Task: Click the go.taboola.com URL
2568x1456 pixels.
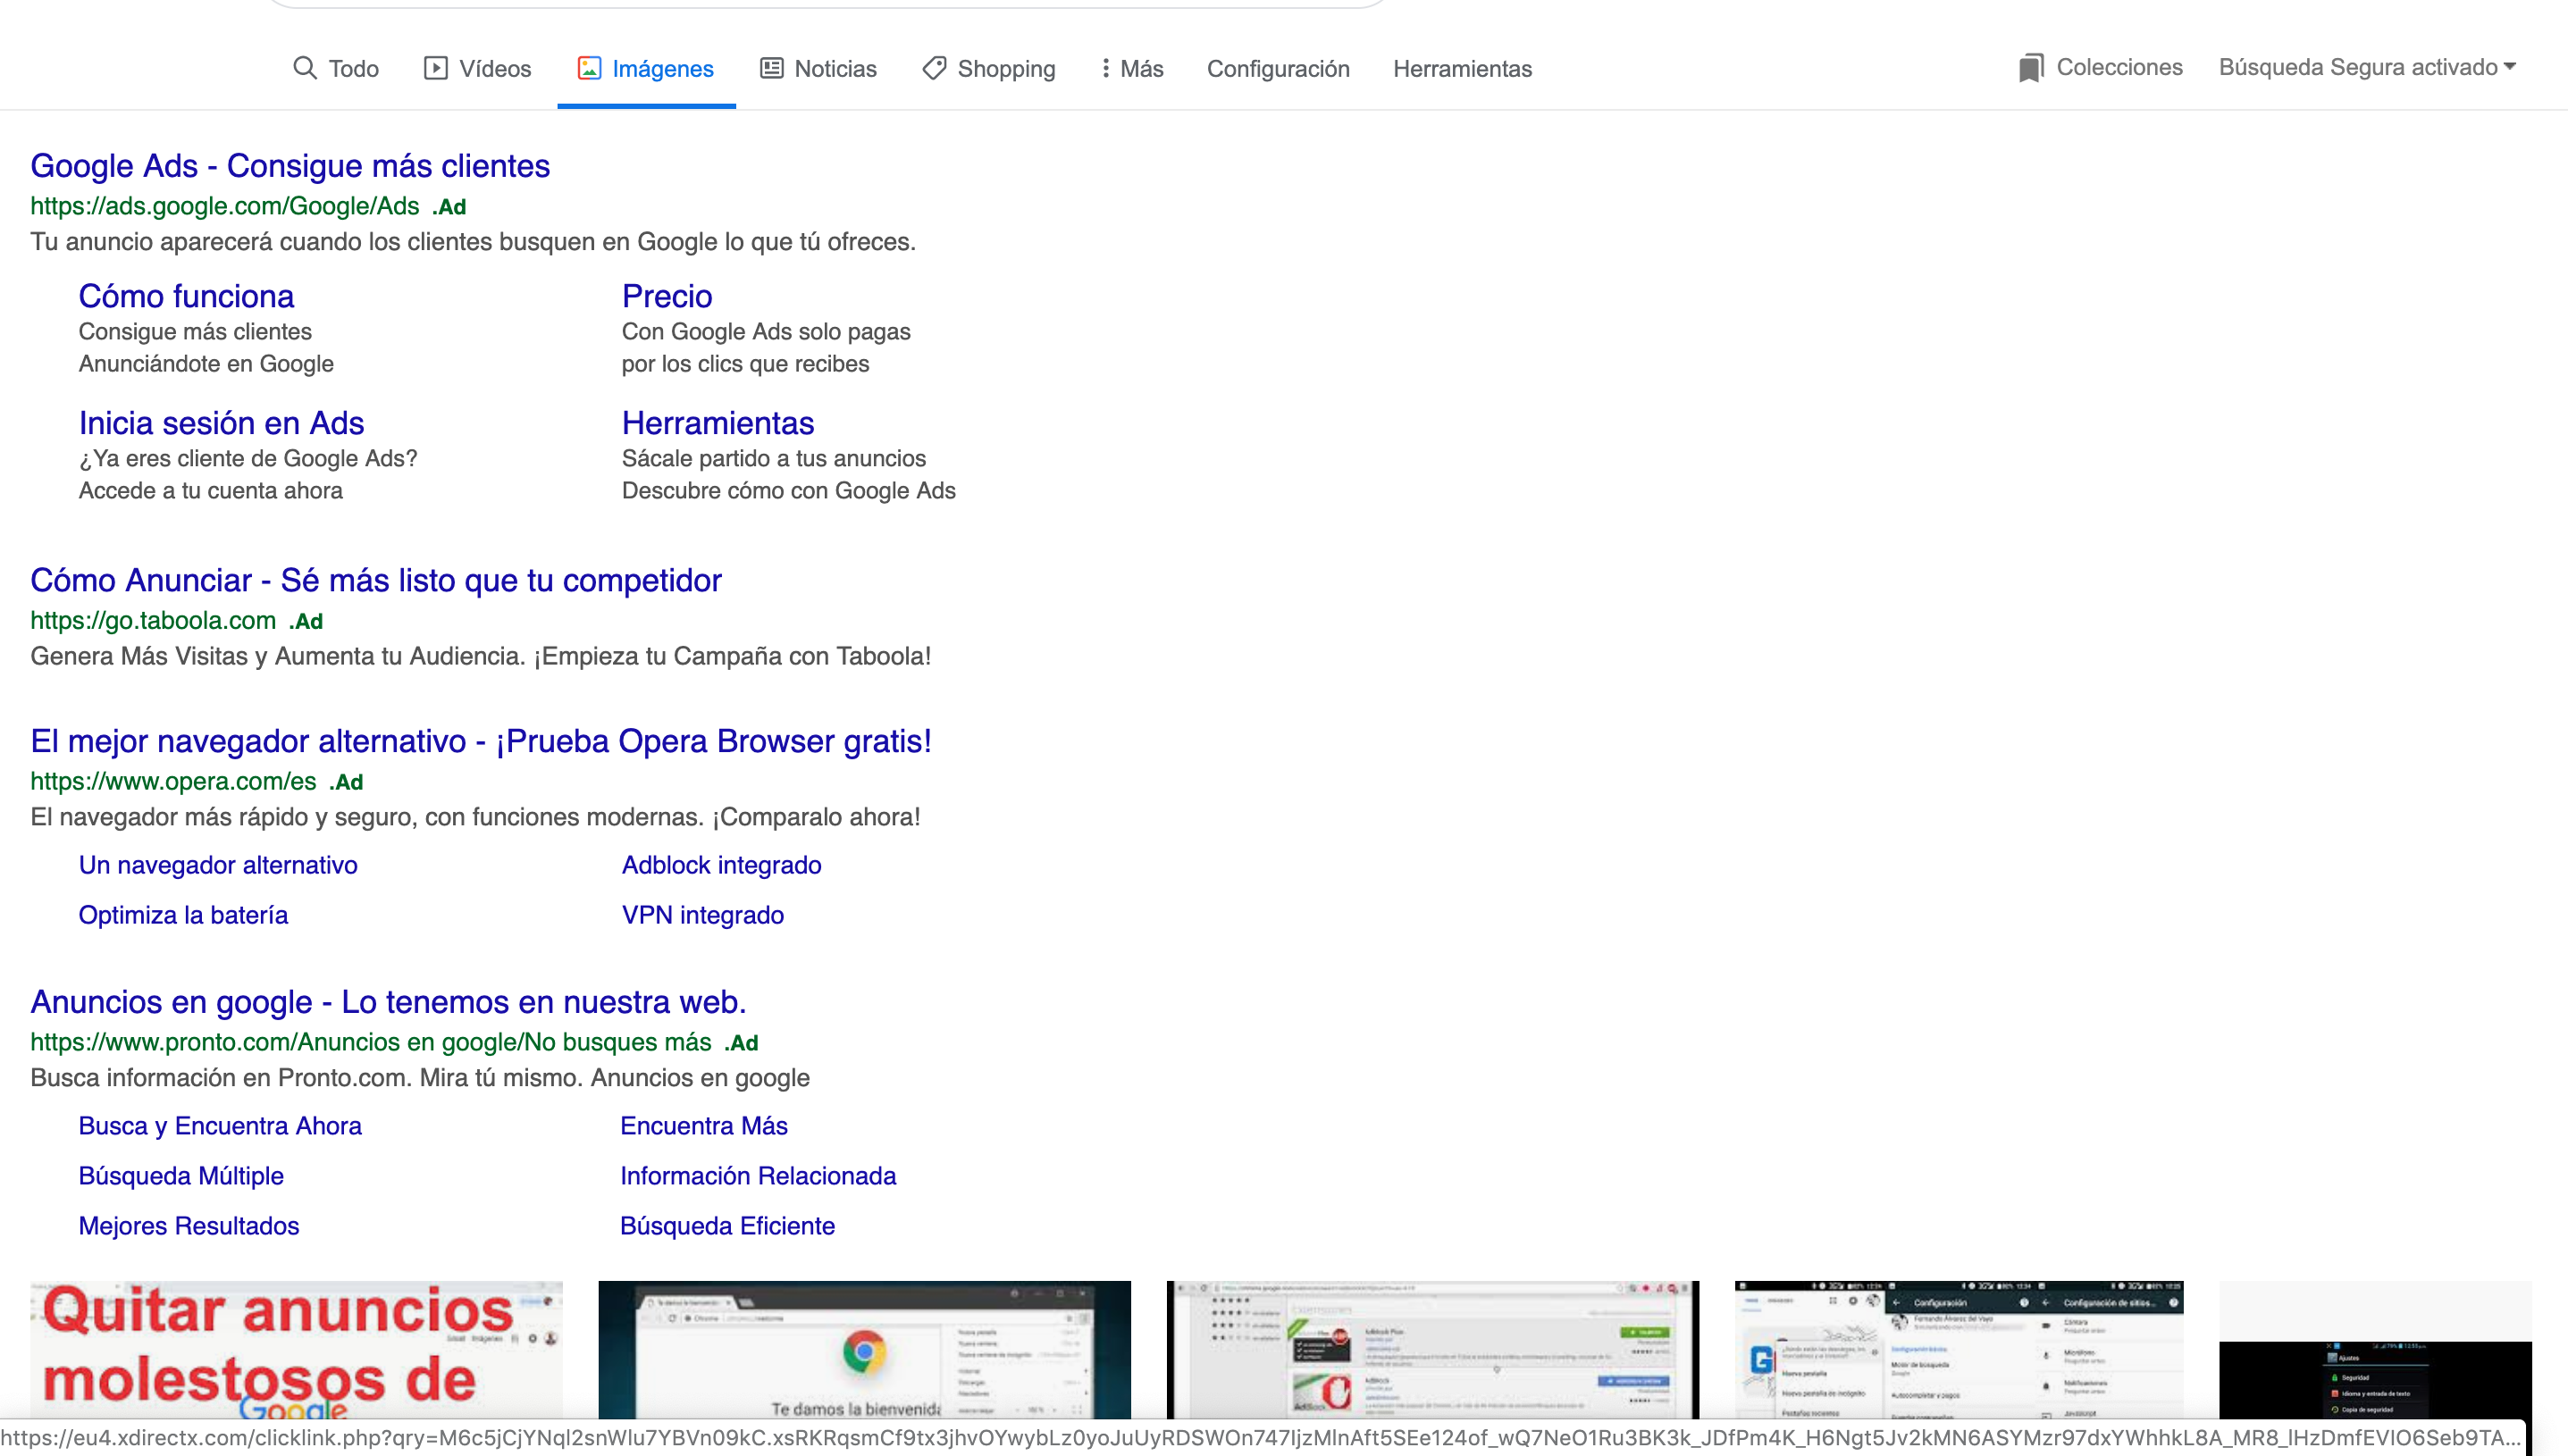Action: point(153,620)
